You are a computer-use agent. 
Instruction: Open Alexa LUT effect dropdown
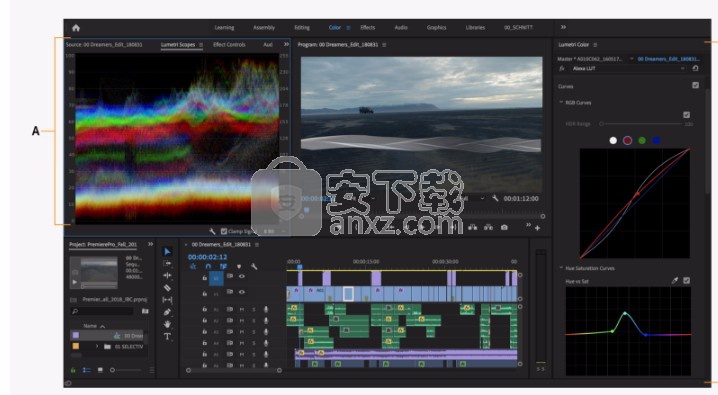point(629,68)
